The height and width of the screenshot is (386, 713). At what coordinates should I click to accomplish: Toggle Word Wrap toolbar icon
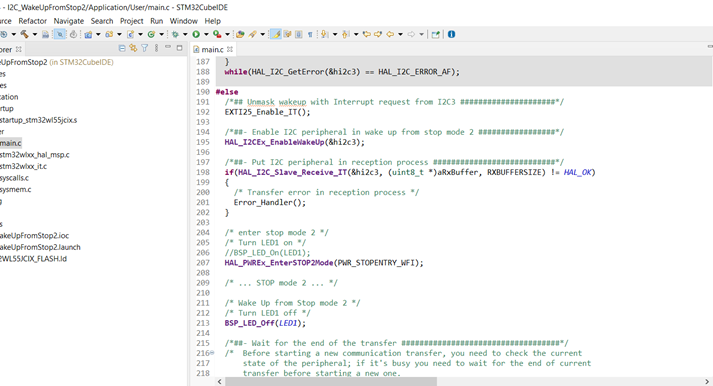coord(287,34)
